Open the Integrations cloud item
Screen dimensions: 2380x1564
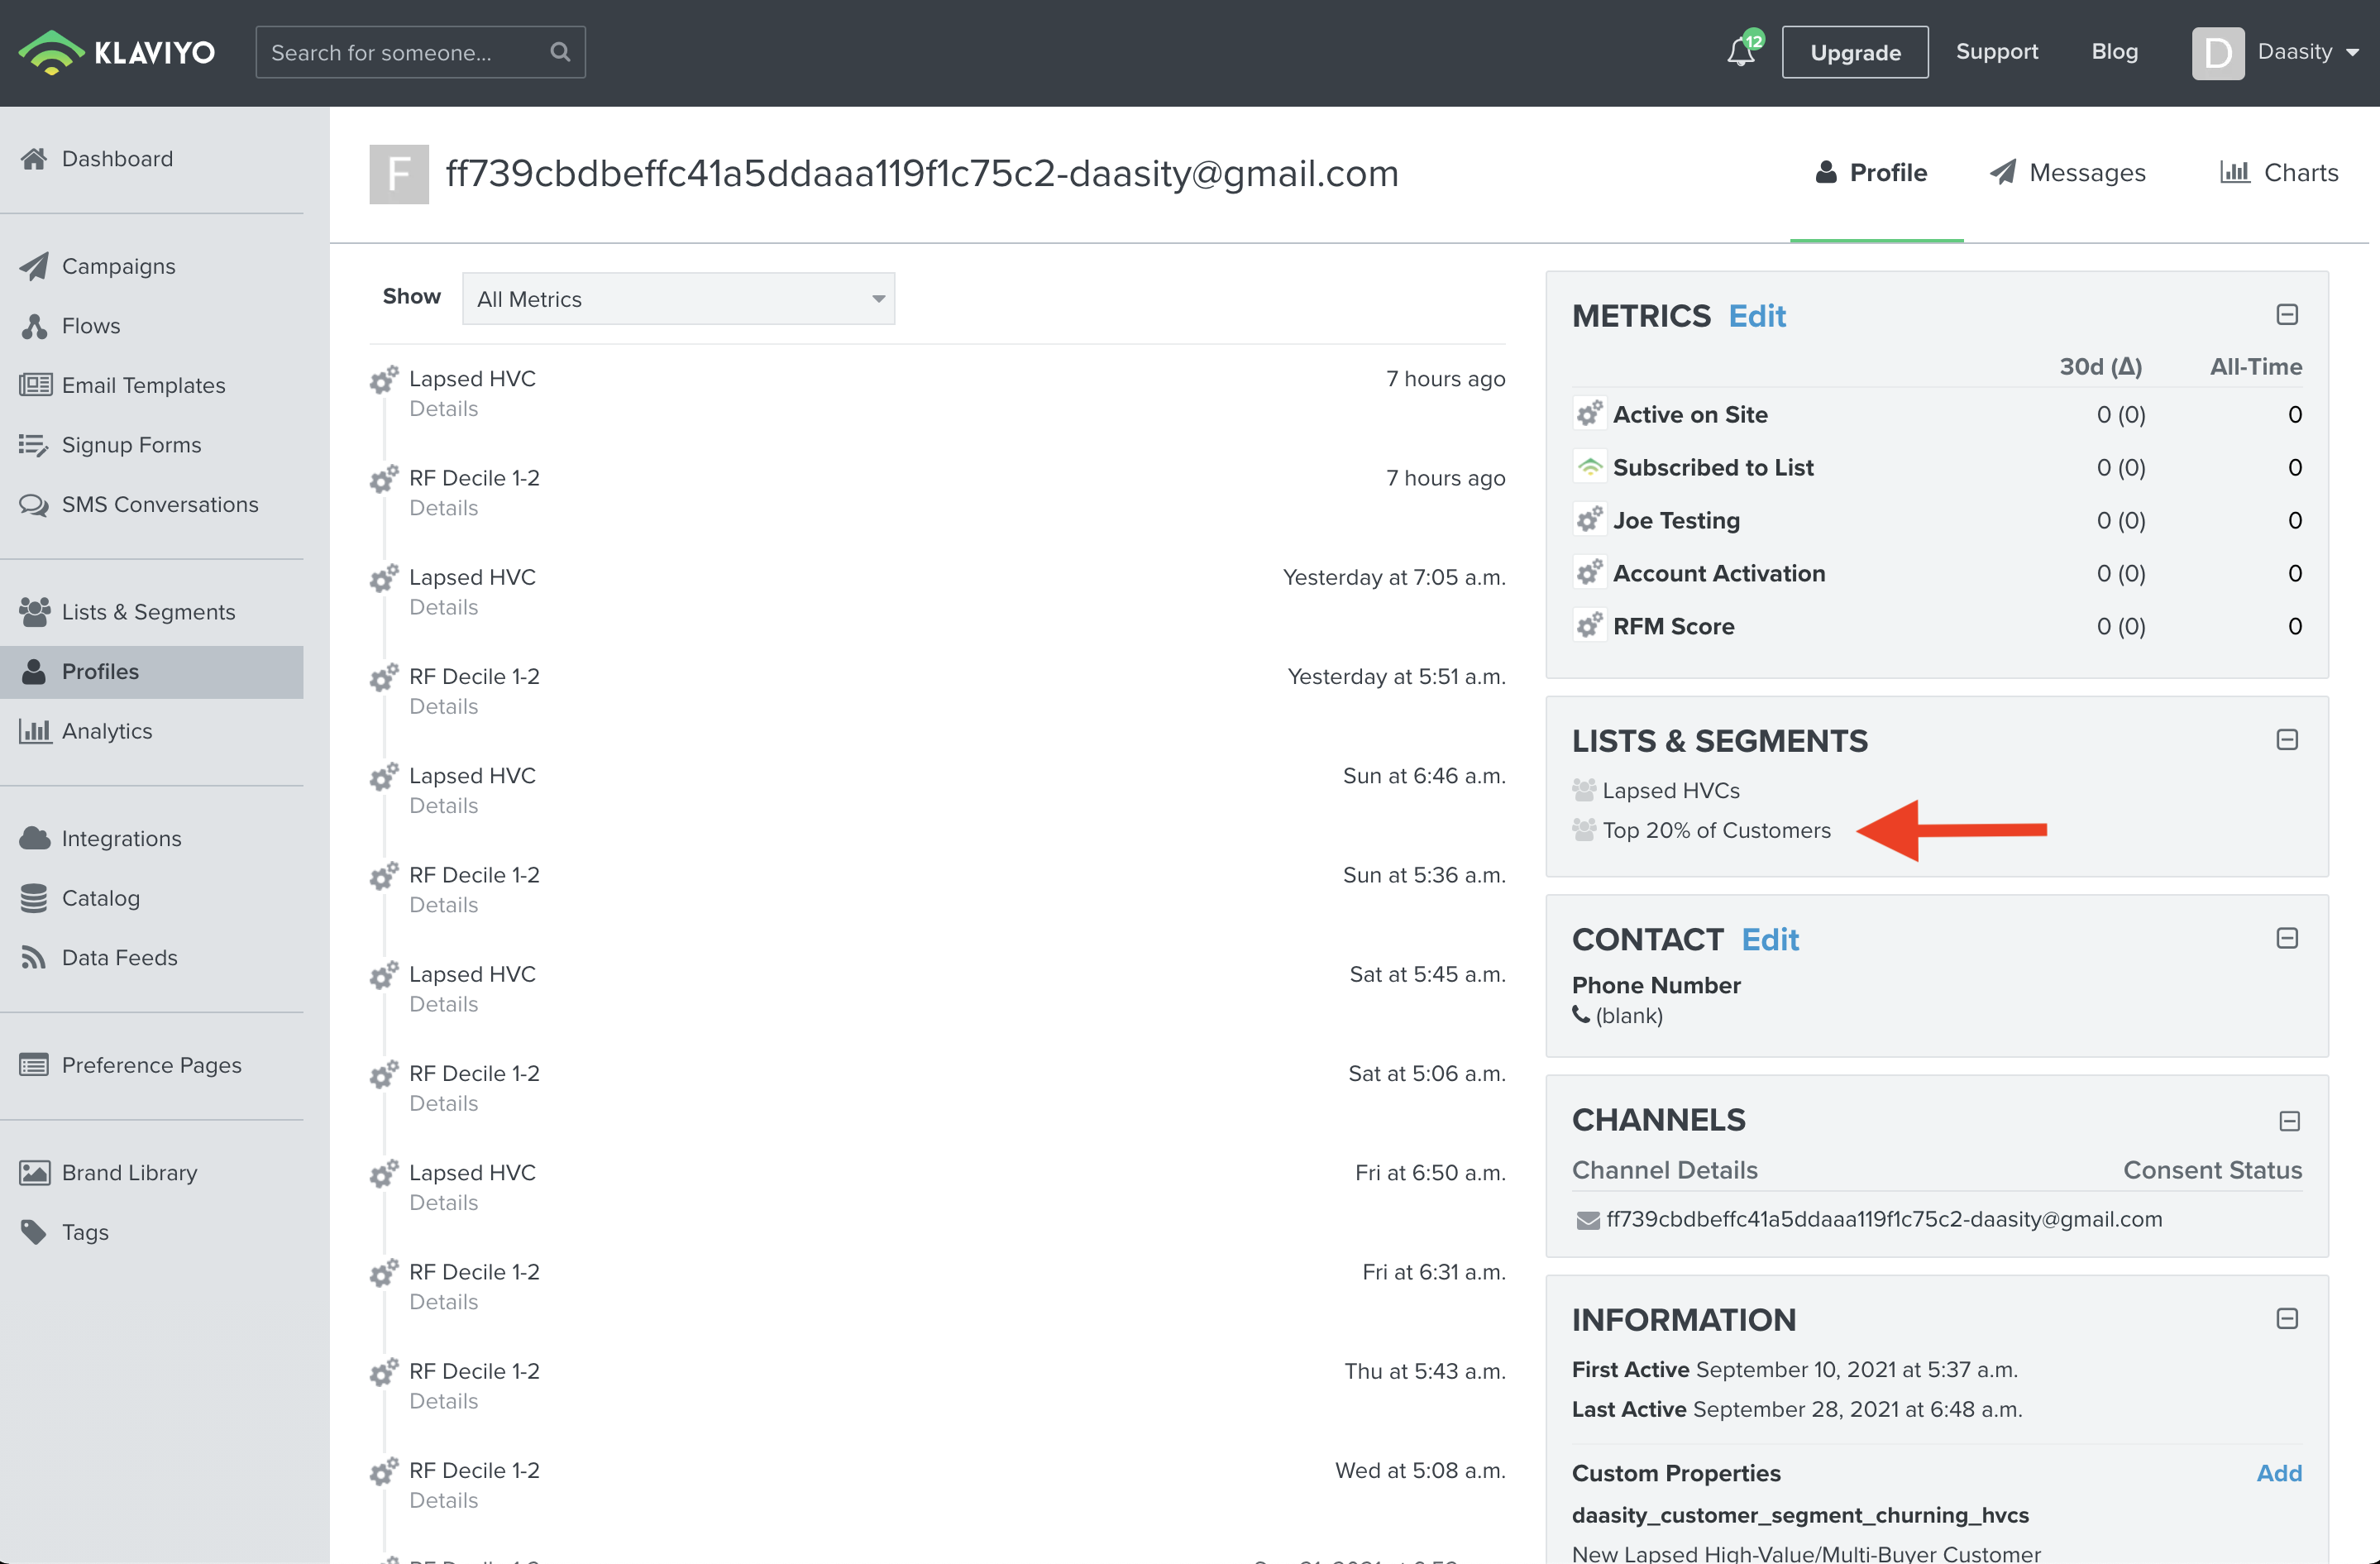(x=121, y=838)
